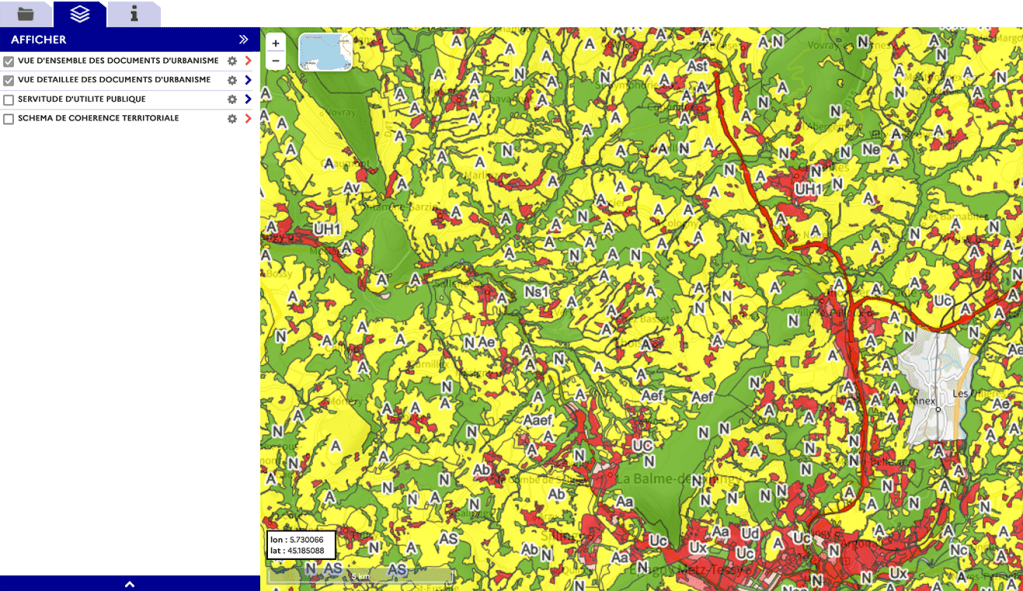This screenshot has height=591, width=1023.
Task: Enable Servitude d'utilité publique layer
Action: pyautogui.click(x=9, y=100)
